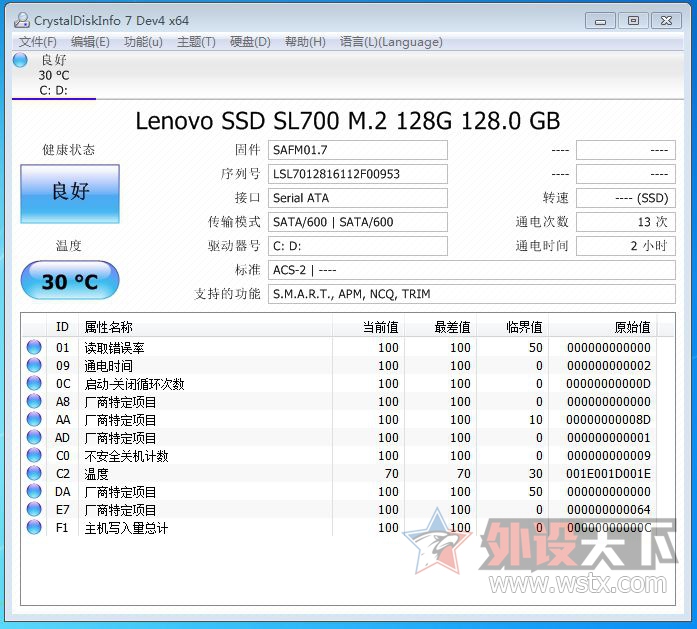Click the status orb in row DA

[34, 491]
